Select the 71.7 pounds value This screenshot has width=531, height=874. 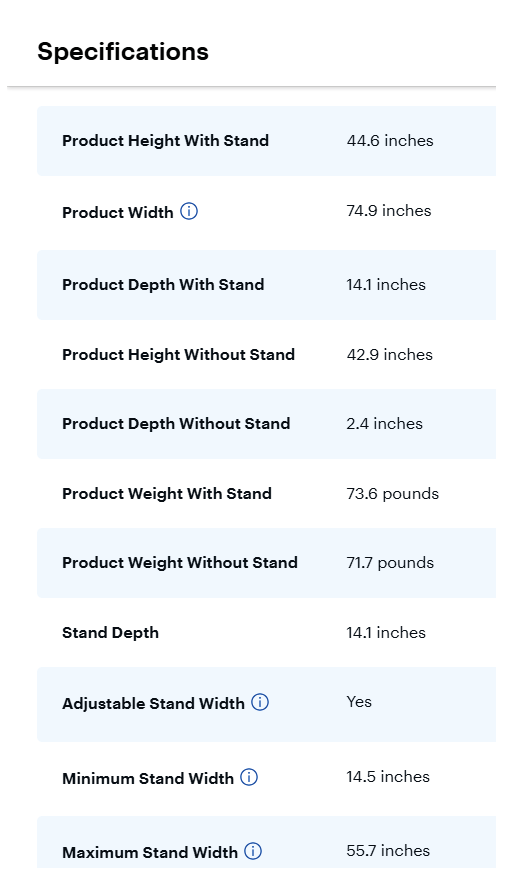click(390, 563)
